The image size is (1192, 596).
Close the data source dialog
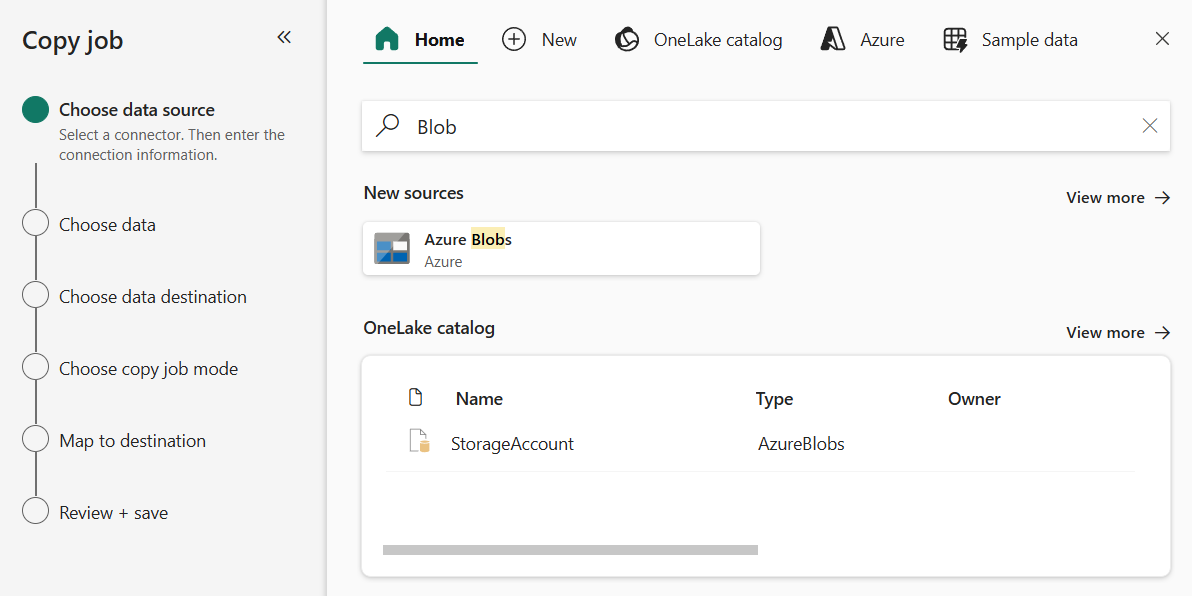point(1162,39)
